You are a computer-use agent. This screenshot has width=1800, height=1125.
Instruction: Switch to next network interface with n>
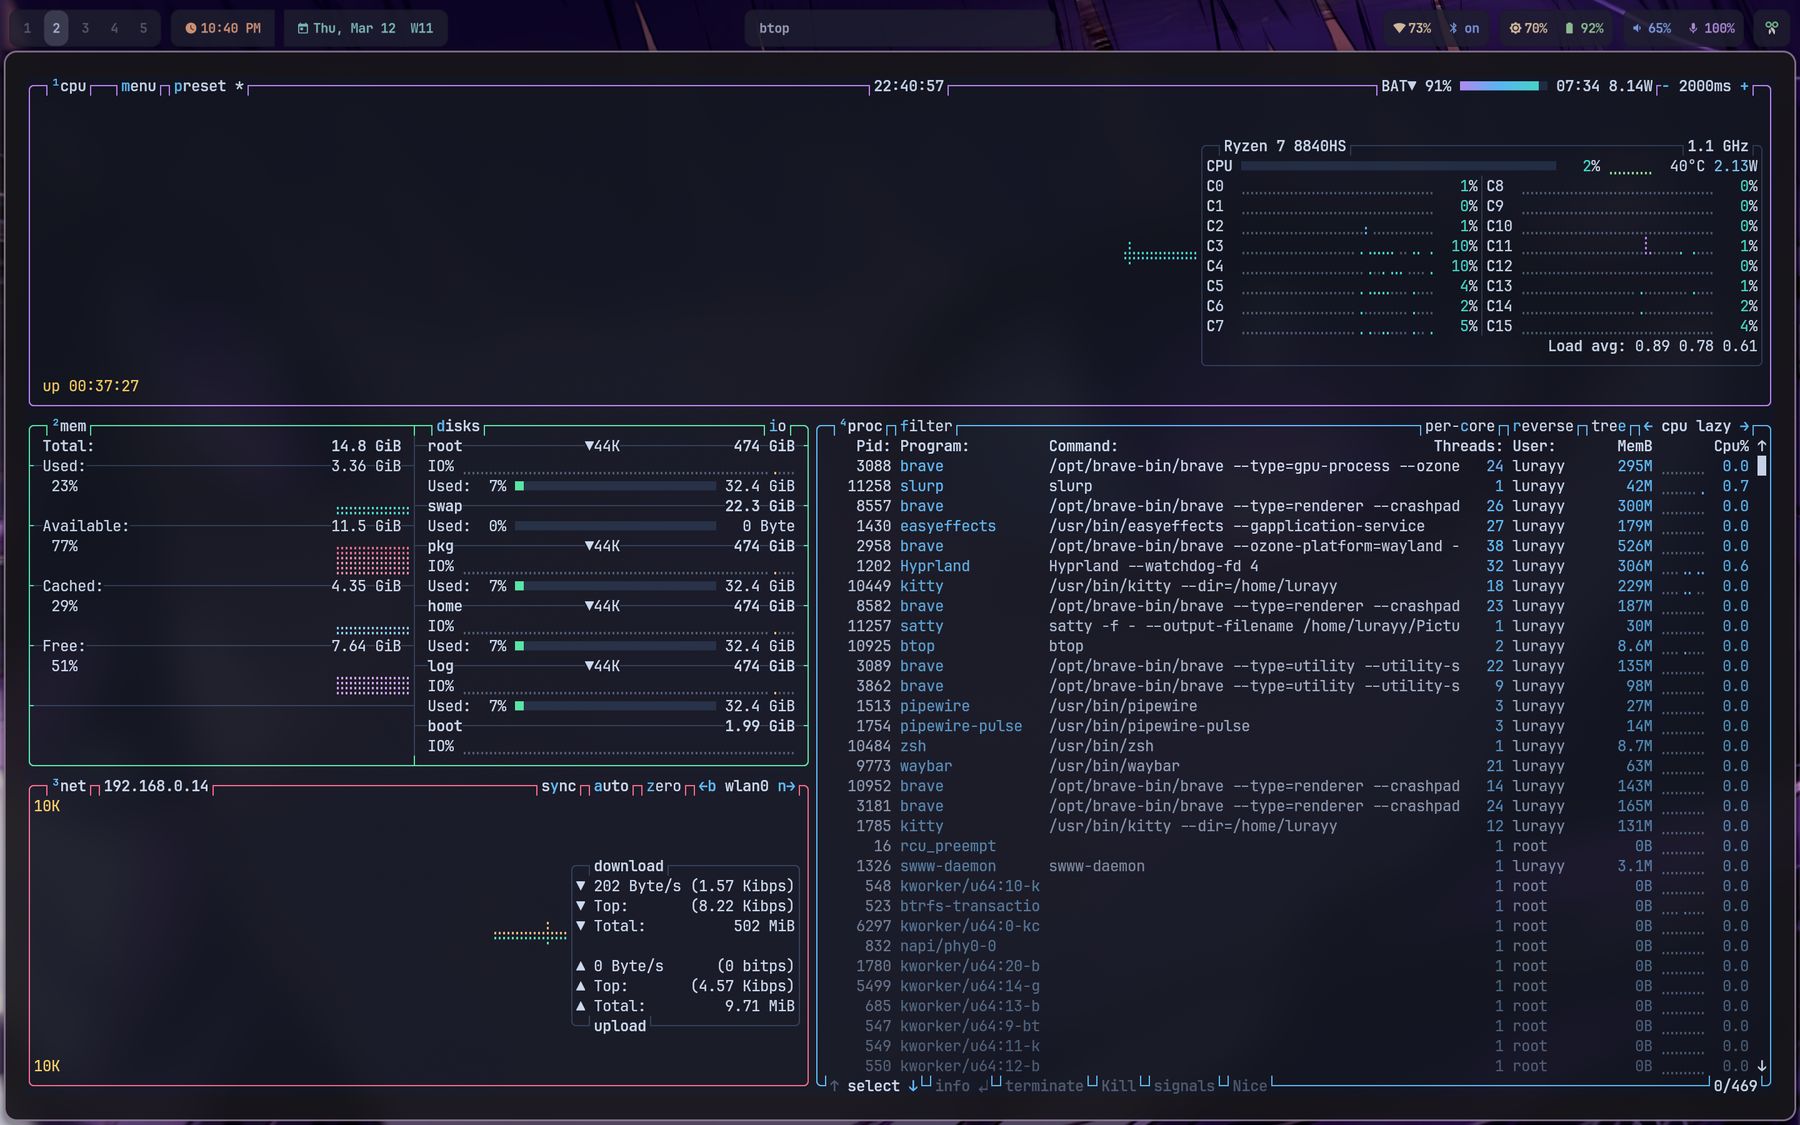(x=787, y=786)
